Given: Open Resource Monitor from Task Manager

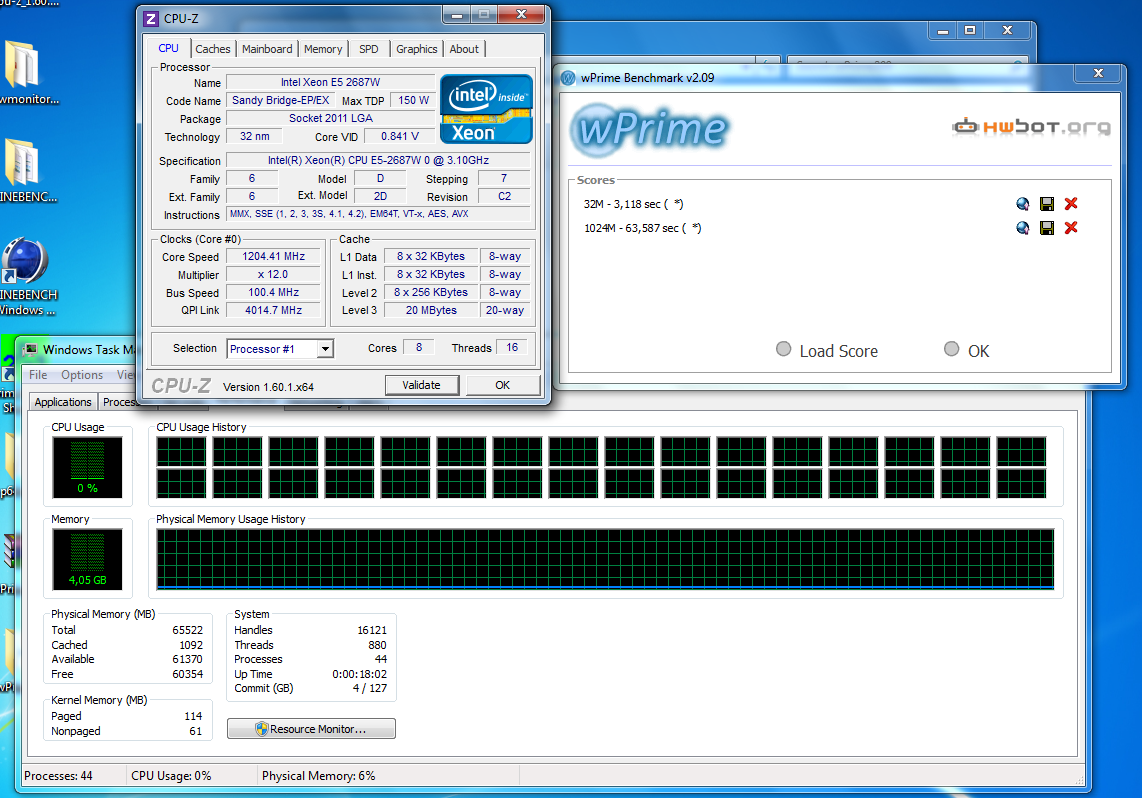Looking at the screenshot, I should [311, 729].
